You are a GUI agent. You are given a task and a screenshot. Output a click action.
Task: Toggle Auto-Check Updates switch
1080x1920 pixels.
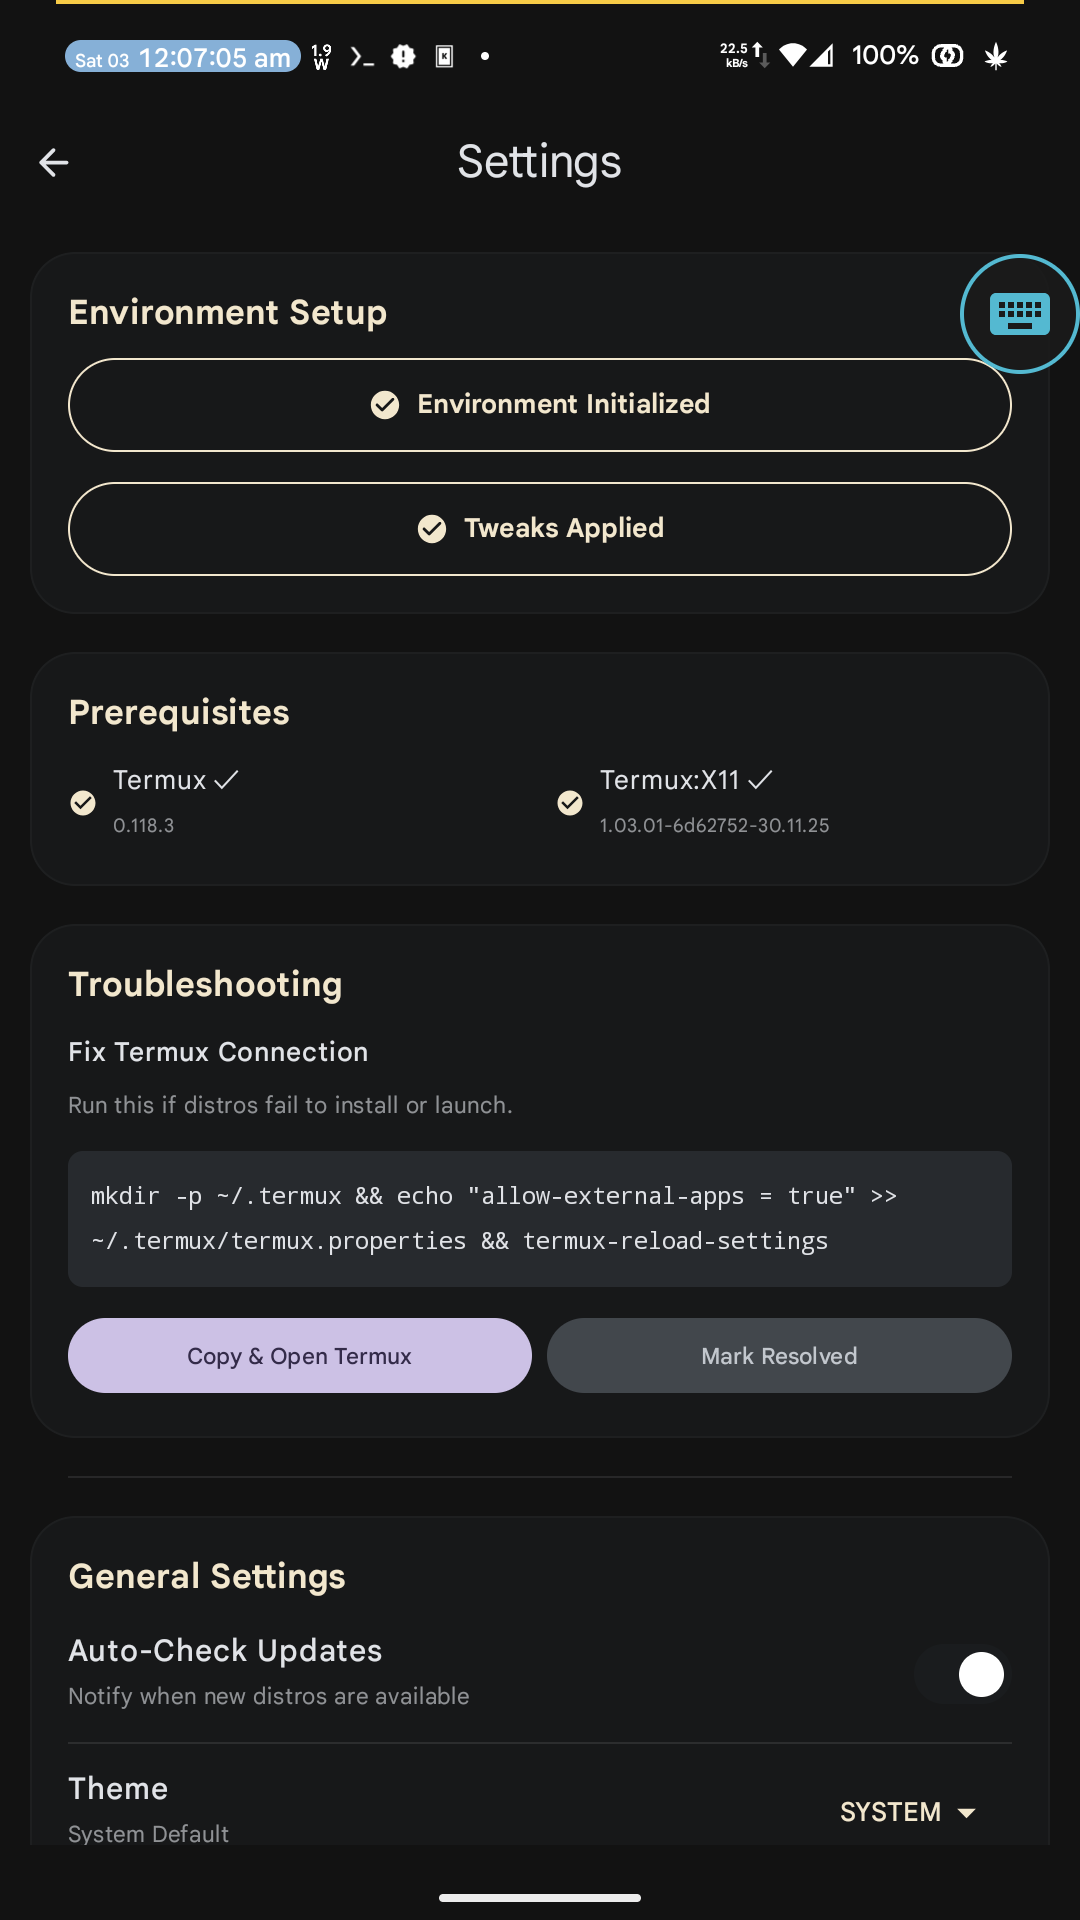click(x=962, y=1674)
